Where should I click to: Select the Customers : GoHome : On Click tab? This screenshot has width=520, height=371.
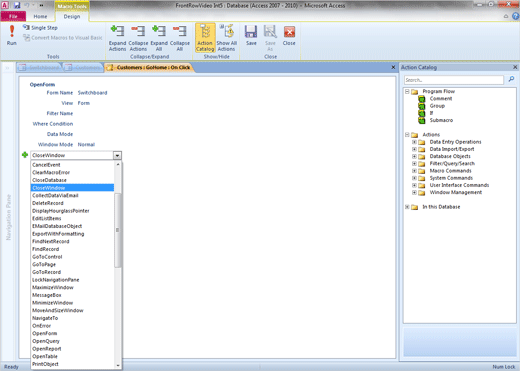point(149,68)
